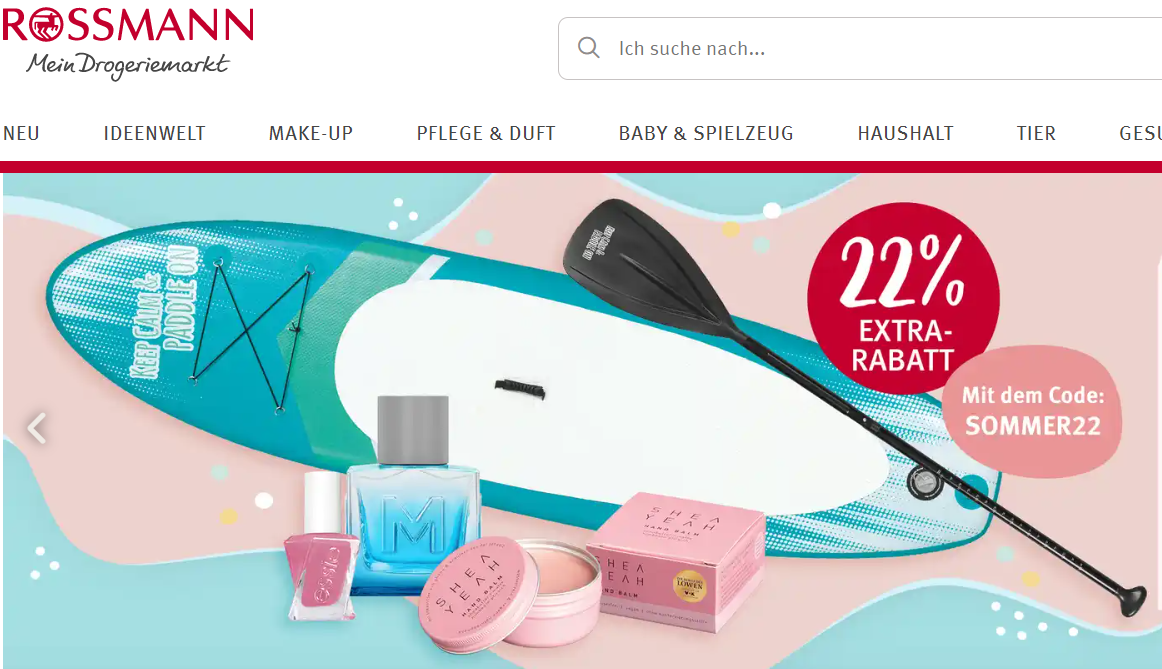Click the blue Mexx perfume bottle
The image size is (1162, 669).
[414, 495]
